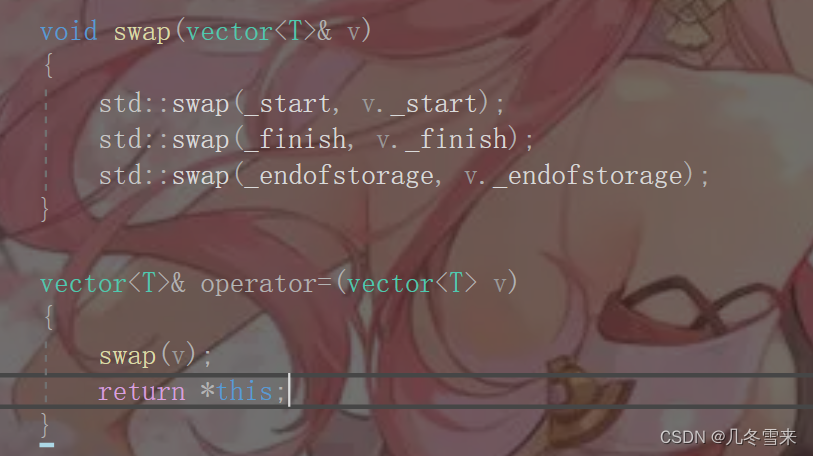This screenshot has height=456, width=813.
Task: Click the std qualifier on the _endofstorage line
Action: coord(121,176)
